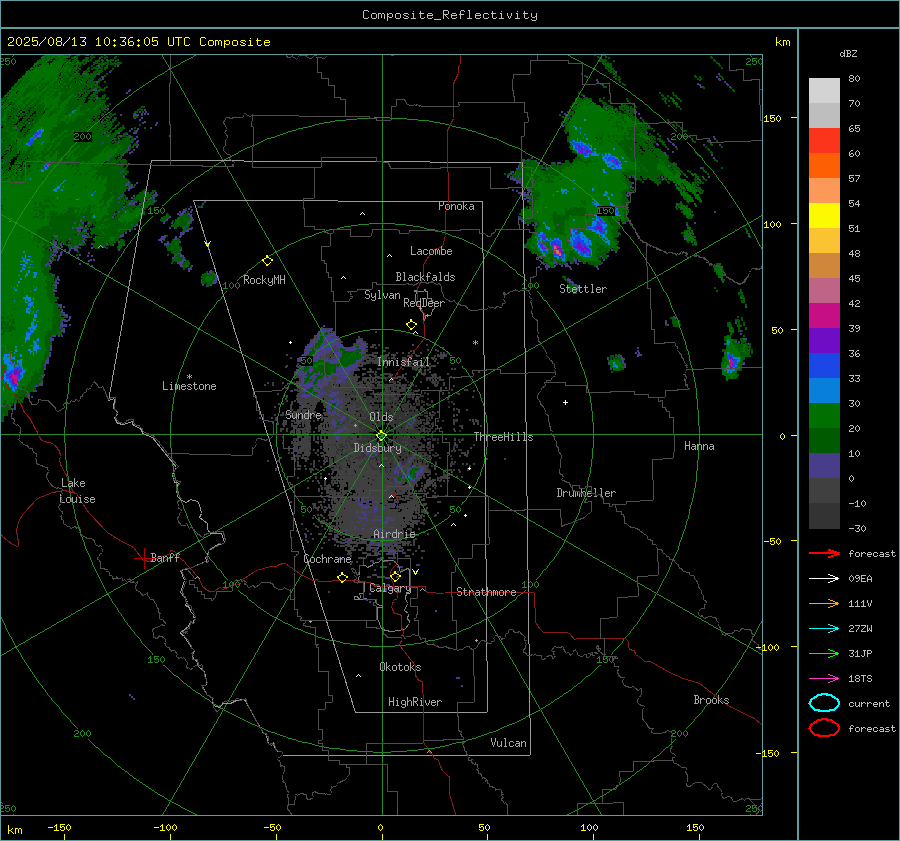Click the Strathmore city label
The width and height of the screenshot is (900, 841).
(x=486, y=592)
